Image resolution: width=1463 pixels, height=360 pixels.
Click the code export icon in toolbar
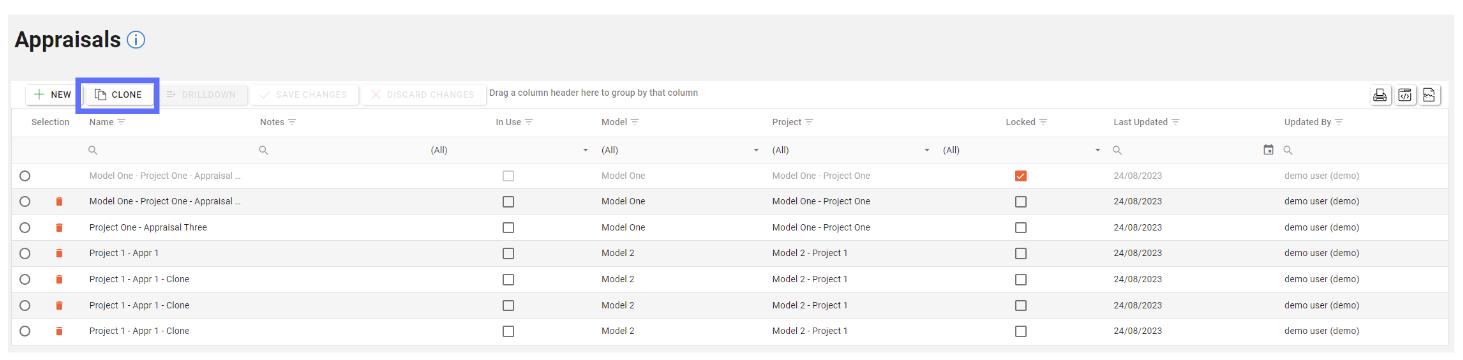[x=1405, y=95]
